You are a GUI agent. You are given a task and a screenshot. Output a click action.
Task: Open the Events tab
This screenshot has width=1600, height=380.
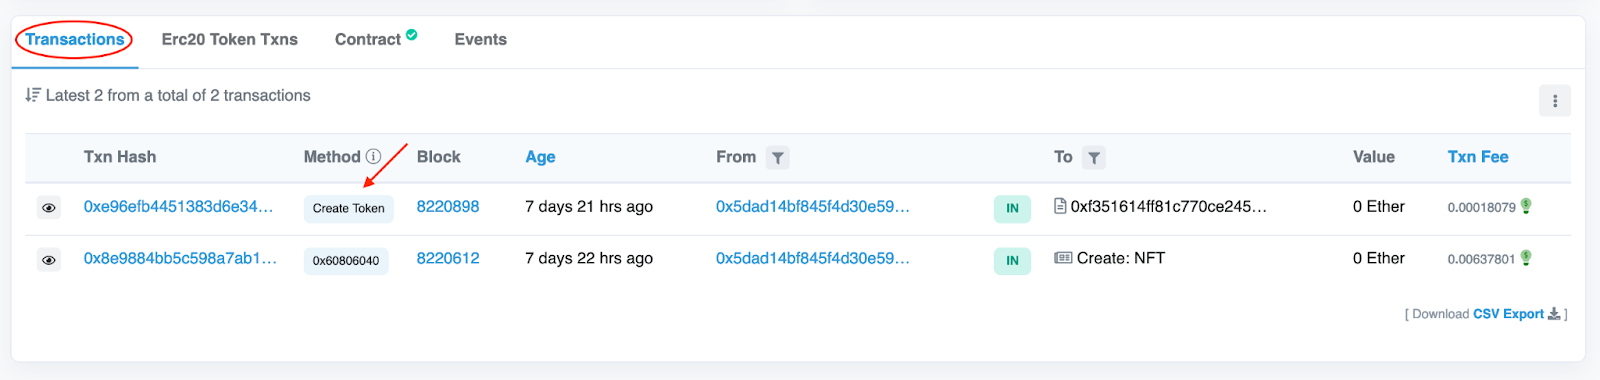481,40
